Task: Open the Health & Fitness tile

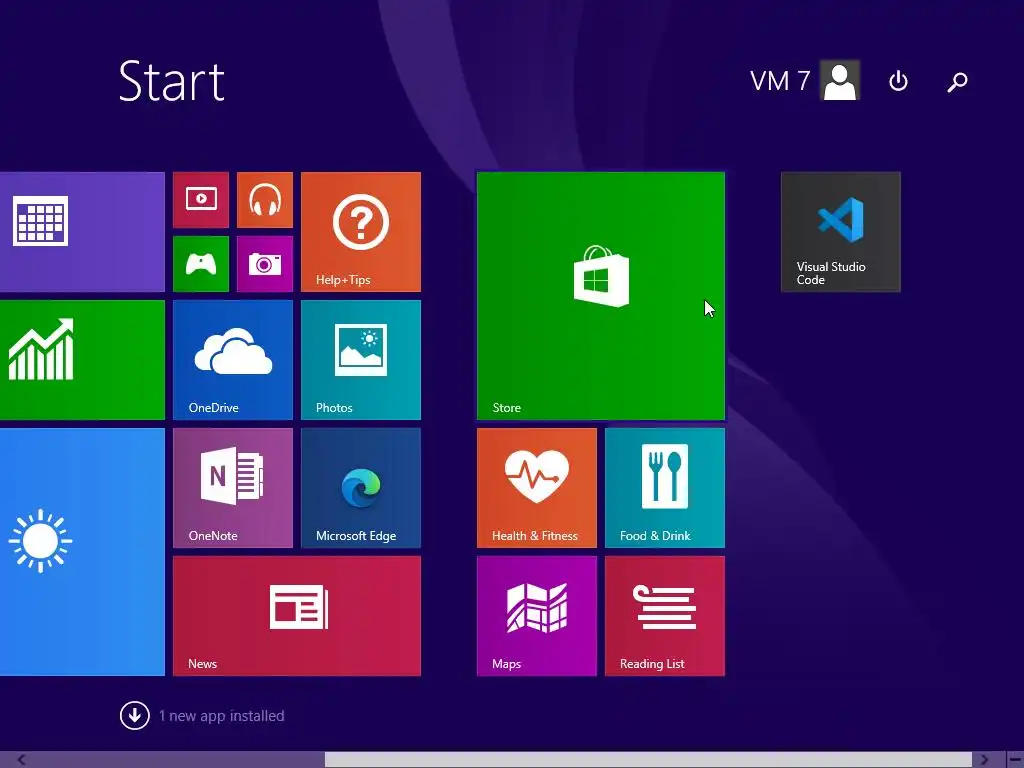Action: tap(537, 488)
